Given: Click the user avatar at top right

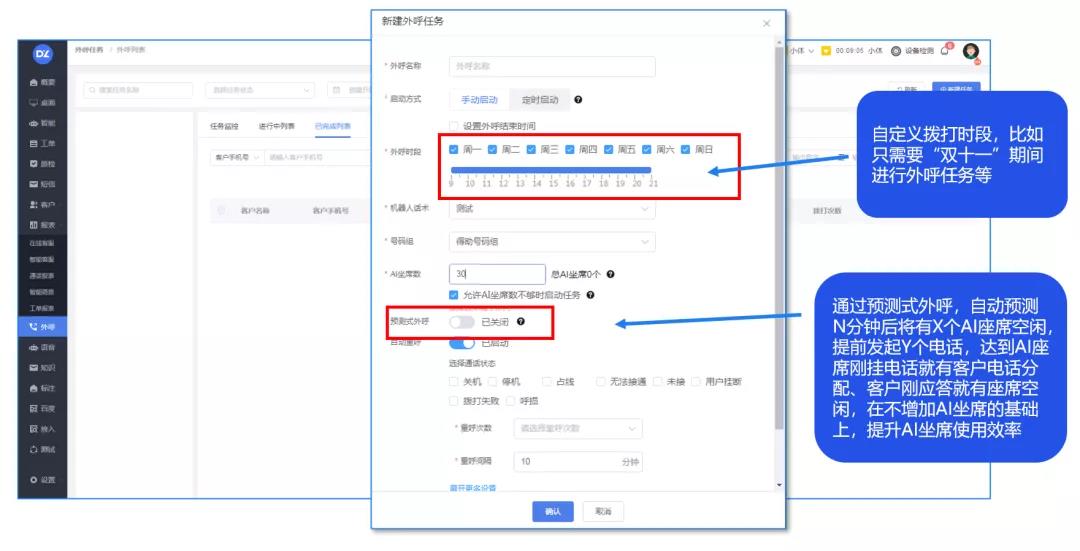Looking at the screenshot, I should point(970,52).
